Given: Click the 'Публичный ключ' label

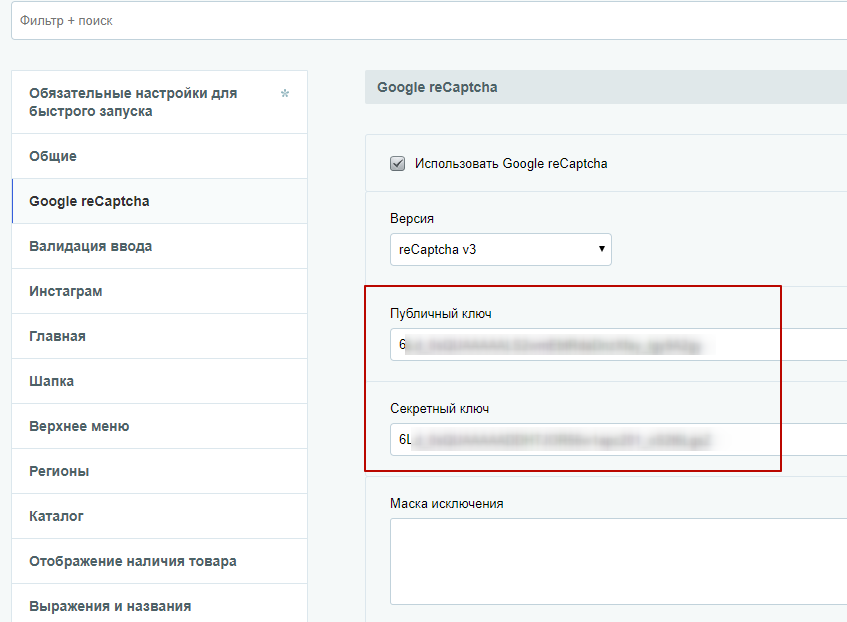Looking at the screenshot, I should (441, 313).
